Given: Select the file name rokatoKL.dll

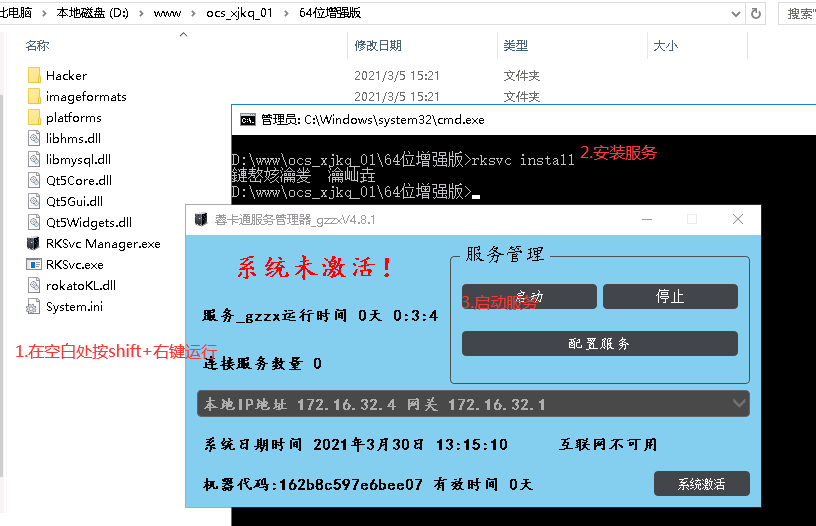Looking at the screenshot, I should pos(81,286).
